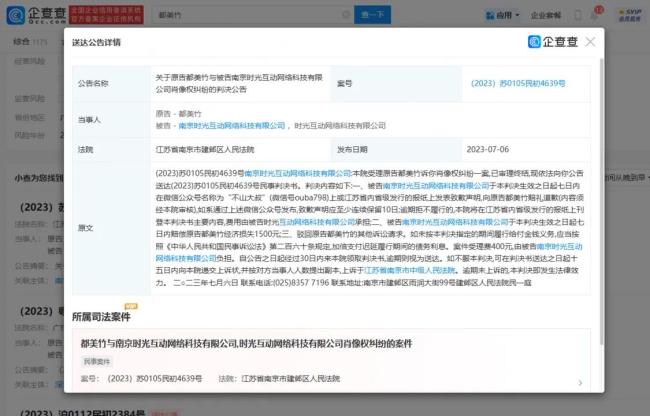
Task: Select the plaintiff text 原告 - 都美竹
Action: [179, 114]
